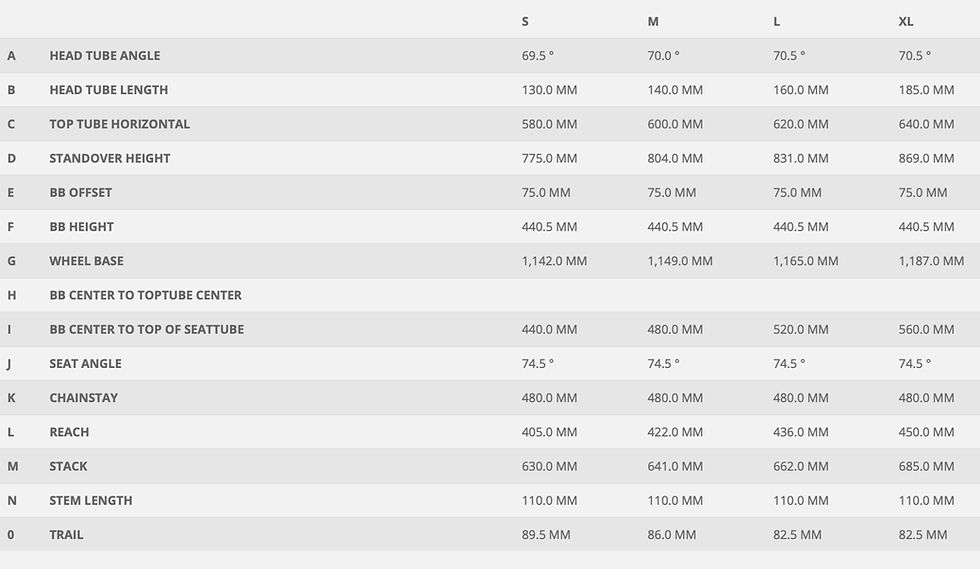Select the TRAIL row label
The width and height of the screenshot is (980, 569).
point(66,535)
